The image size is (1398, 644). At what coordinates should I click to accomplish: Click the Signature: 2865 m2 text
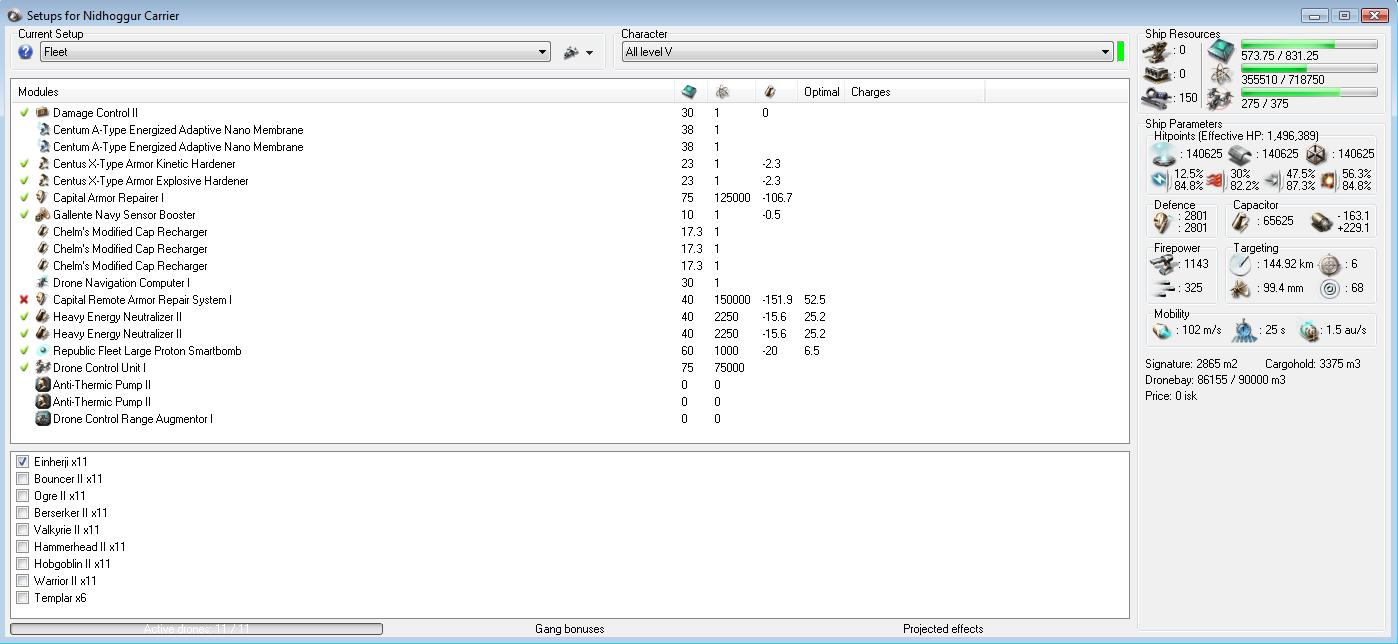pyautogui.click(x=1191, y=364)
